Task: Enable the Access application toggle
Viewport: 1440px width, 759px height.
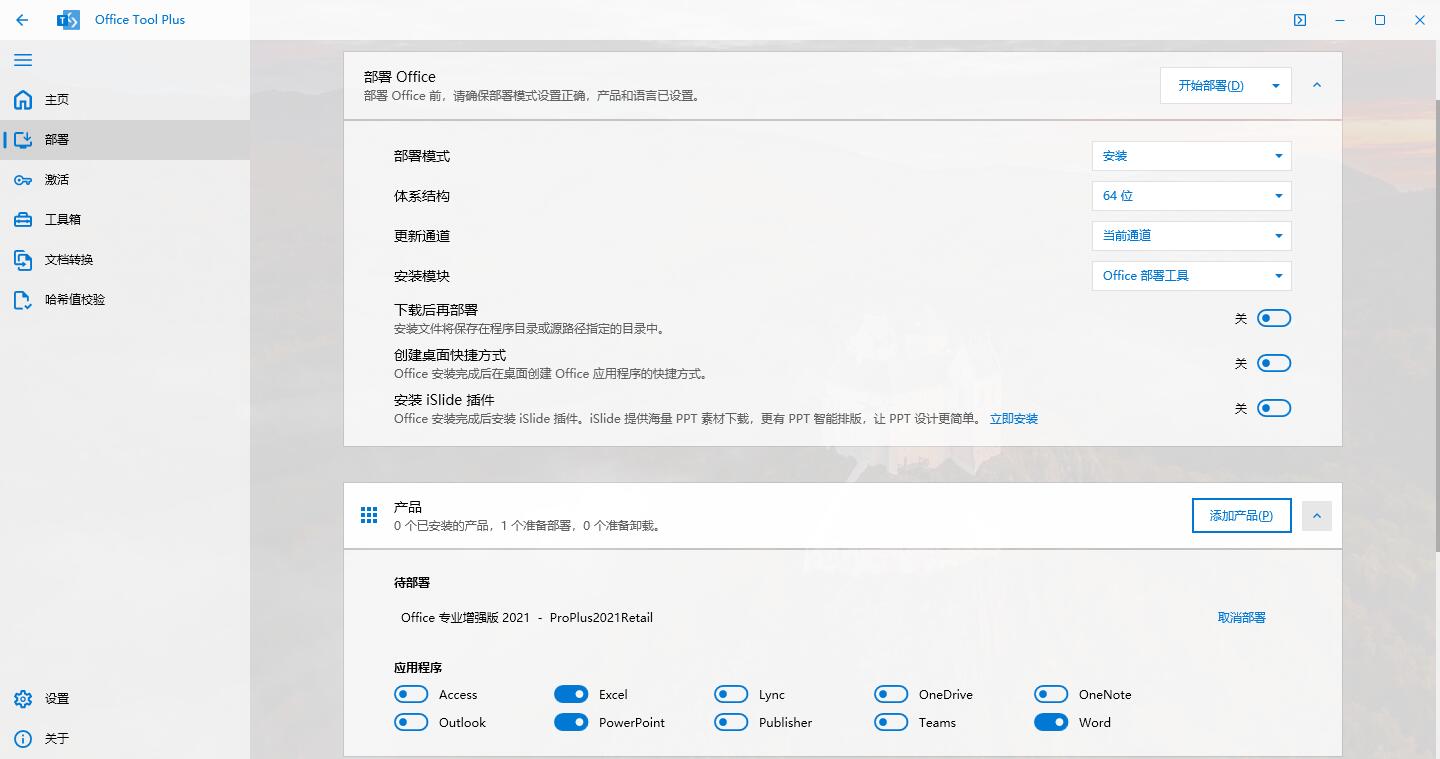Action: point(411,694)
